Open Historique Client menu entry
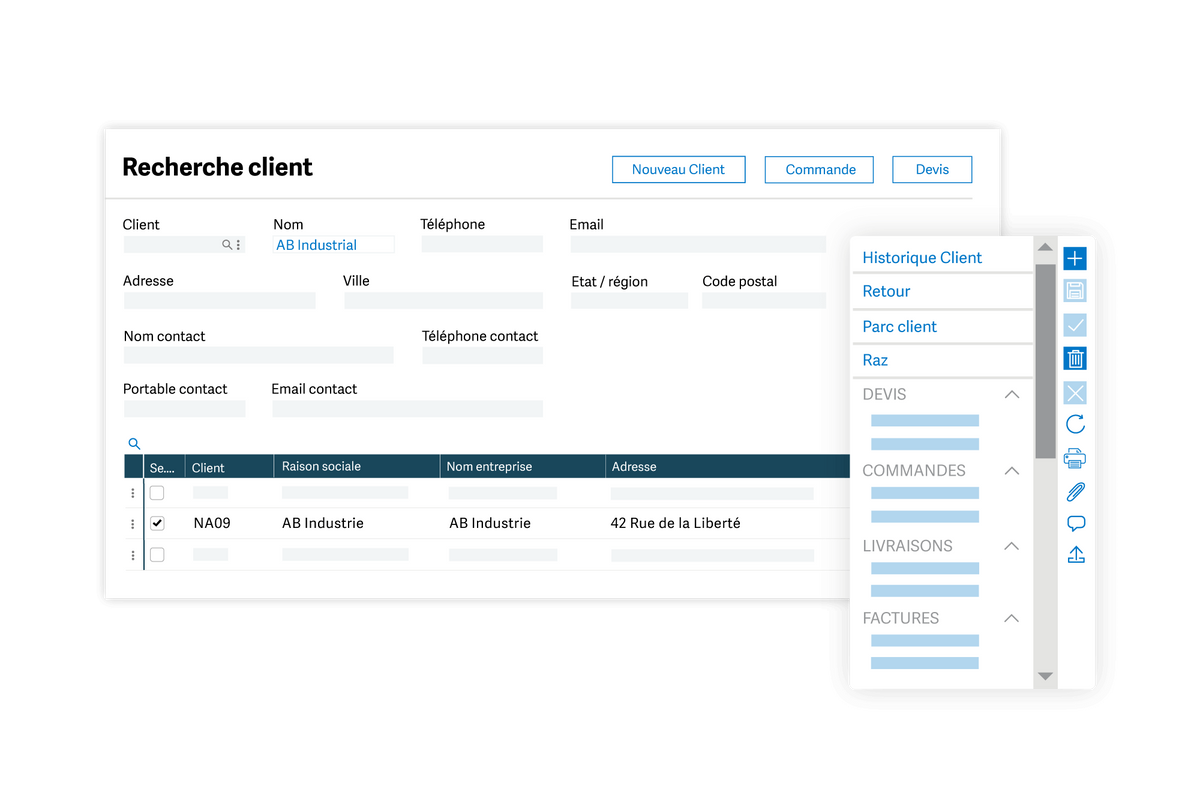The height and width of the screenshot is (803, 1200). (x=922, y=258)
